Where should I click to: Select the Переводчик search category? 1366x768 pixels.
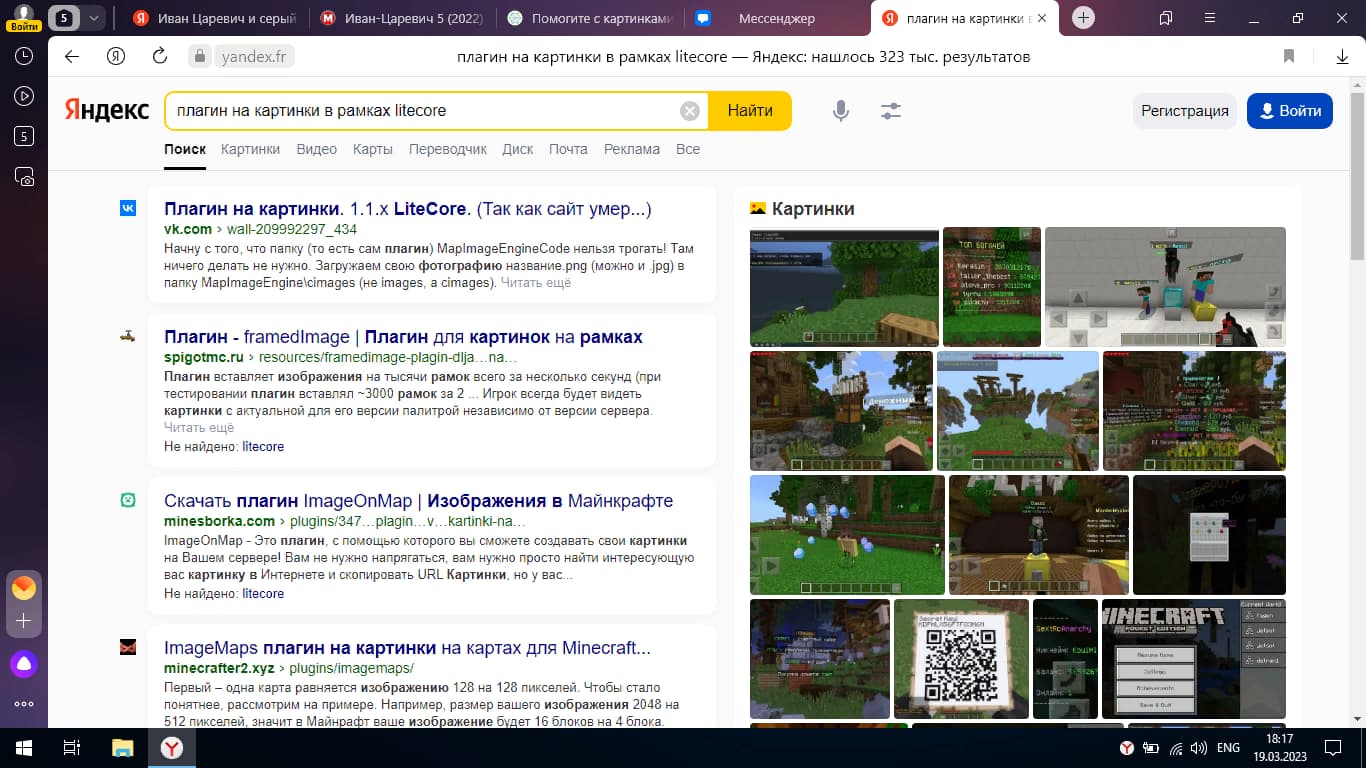point(447,149)
